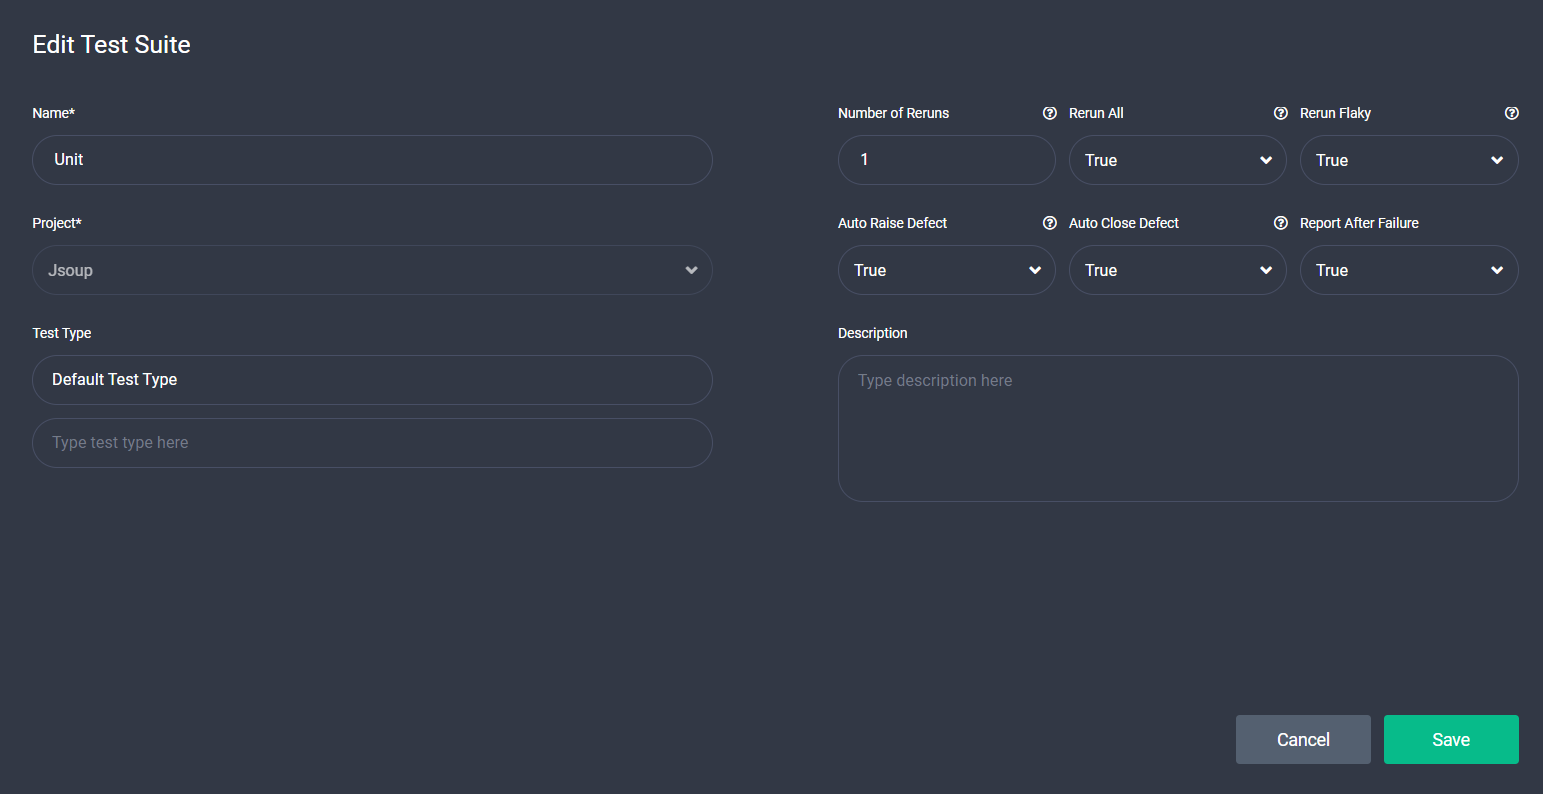
Task: Click the Rerun All dropdown arrow
Action: [1265, 160]
